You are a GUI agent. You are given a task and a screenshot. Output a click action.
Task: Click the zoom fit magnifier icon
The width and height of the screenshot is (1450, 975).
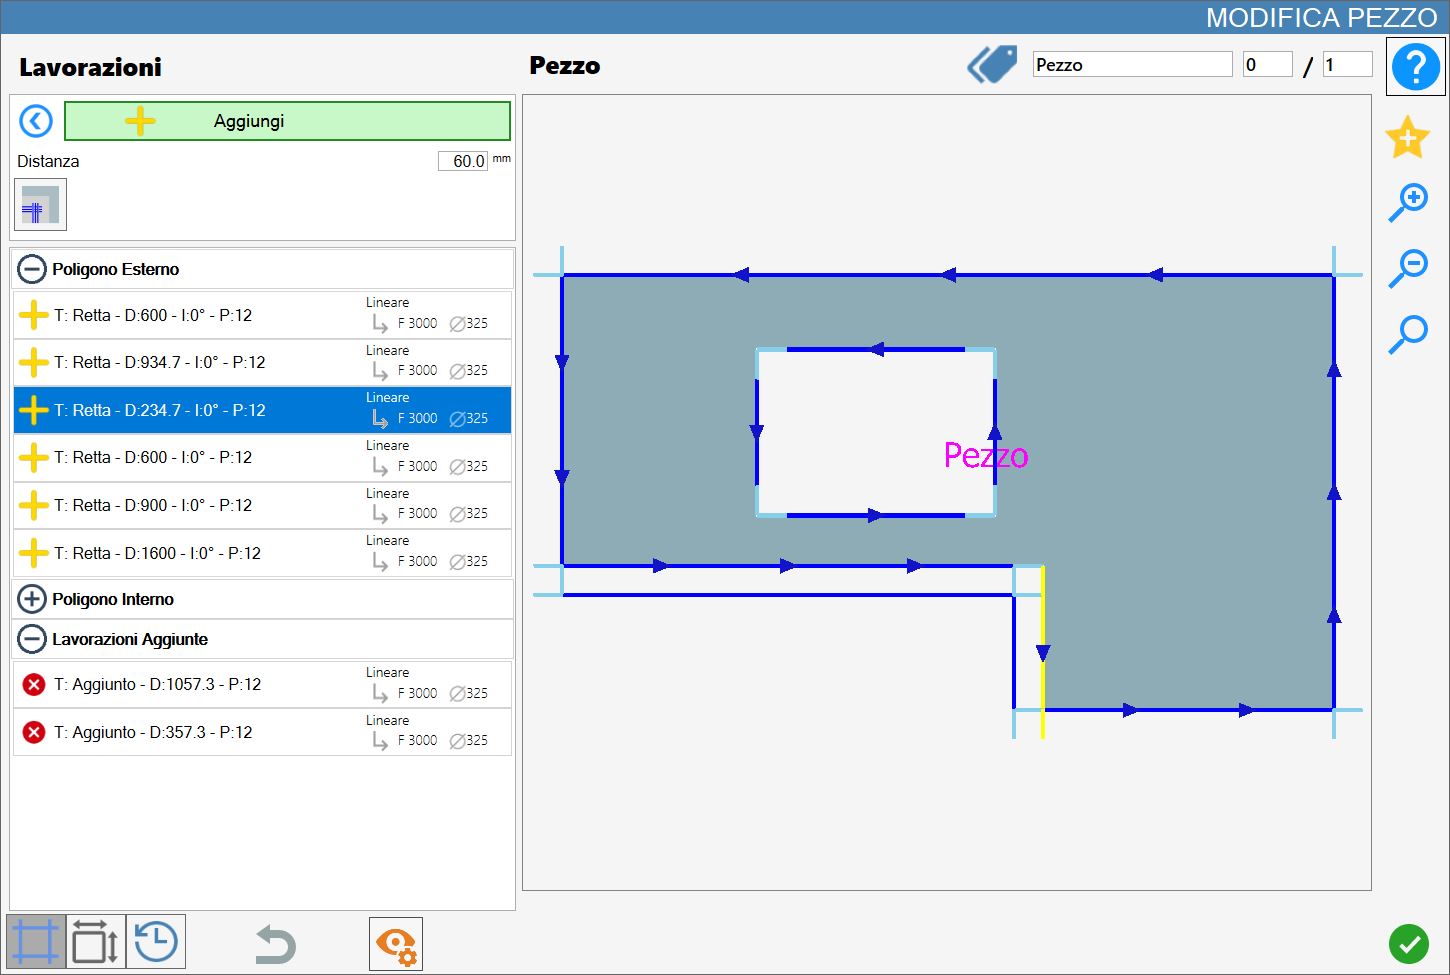[x=1408, y=334]
